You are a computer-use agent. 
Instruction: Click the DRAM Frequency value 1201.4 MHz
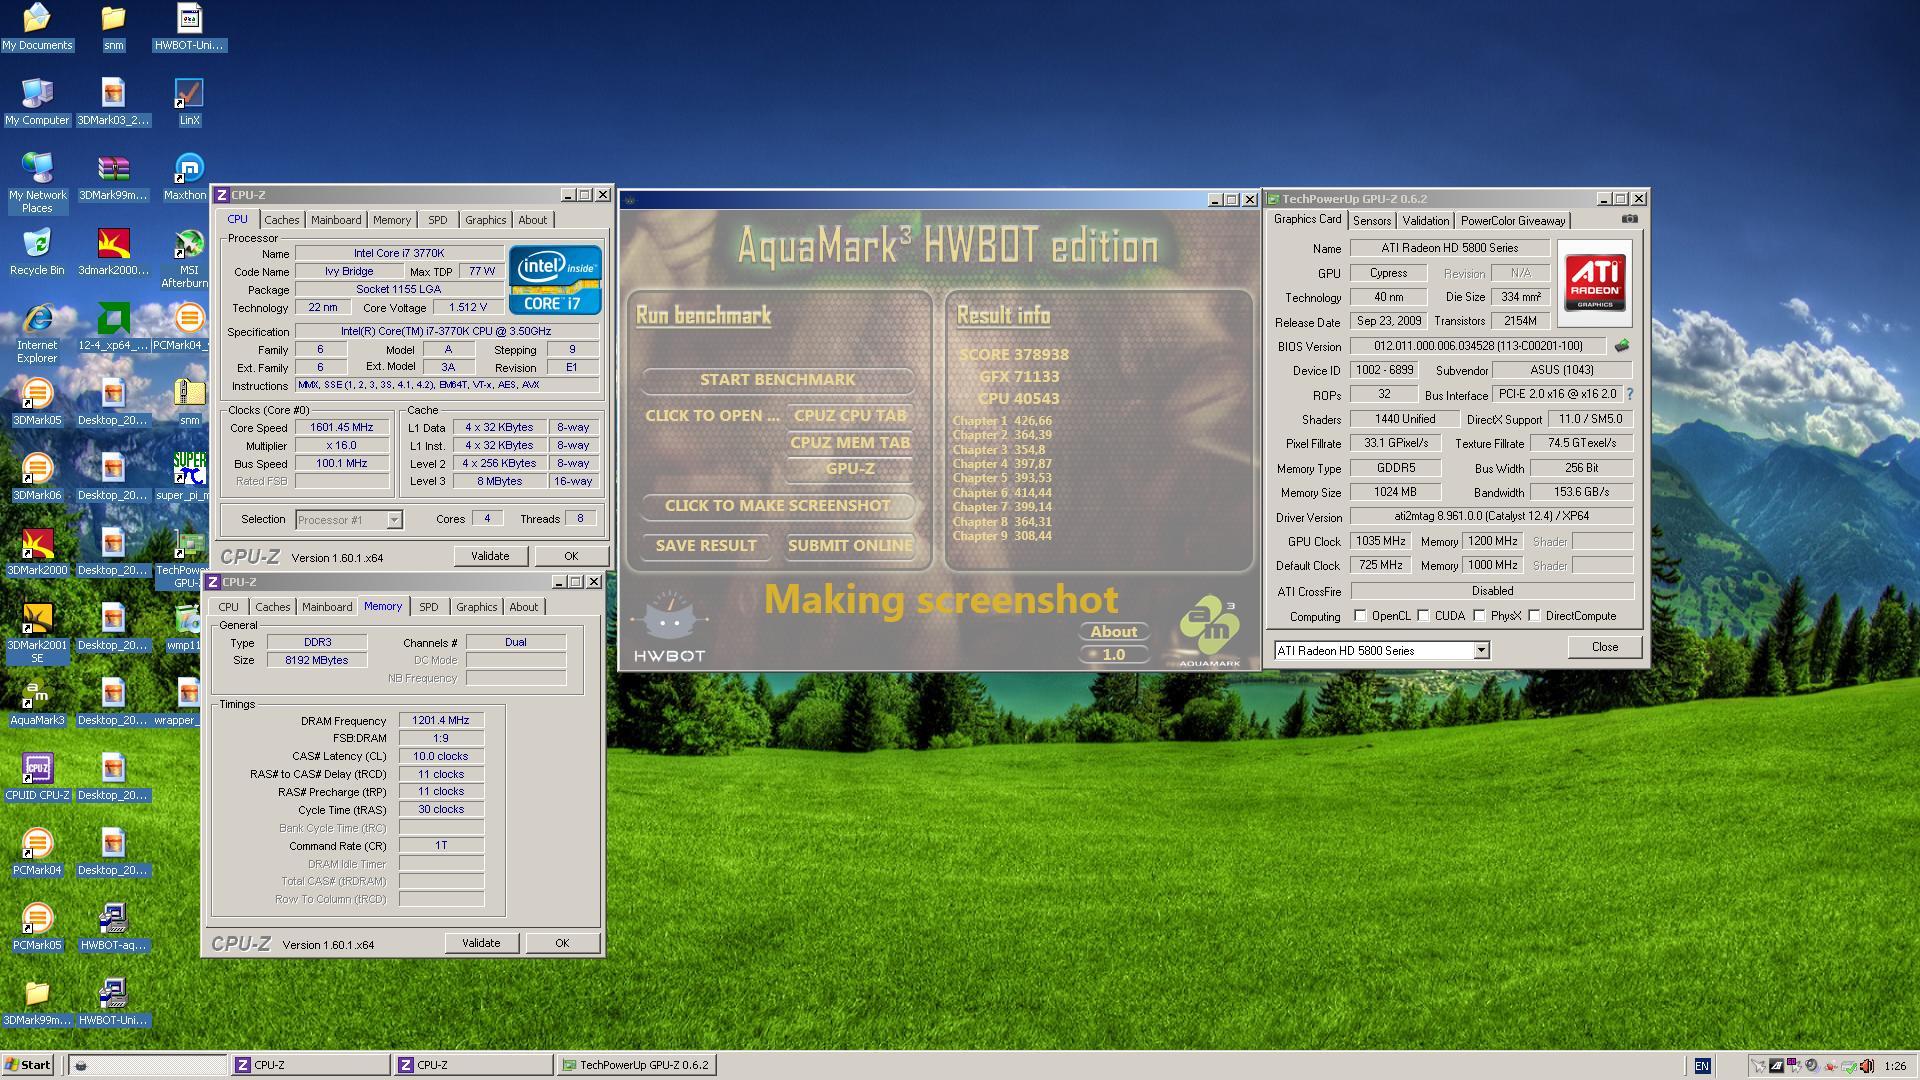[x=441, y=720]
